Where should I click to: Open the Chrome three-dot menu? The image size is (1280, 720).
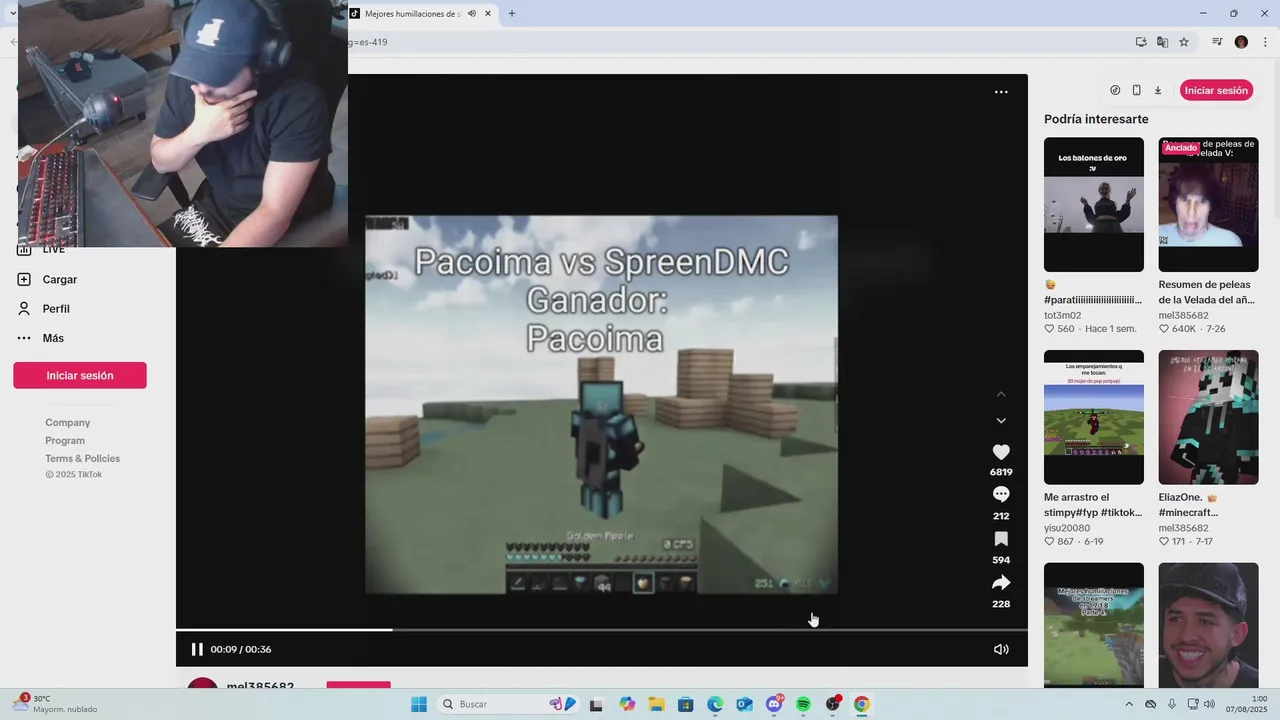1265,42
